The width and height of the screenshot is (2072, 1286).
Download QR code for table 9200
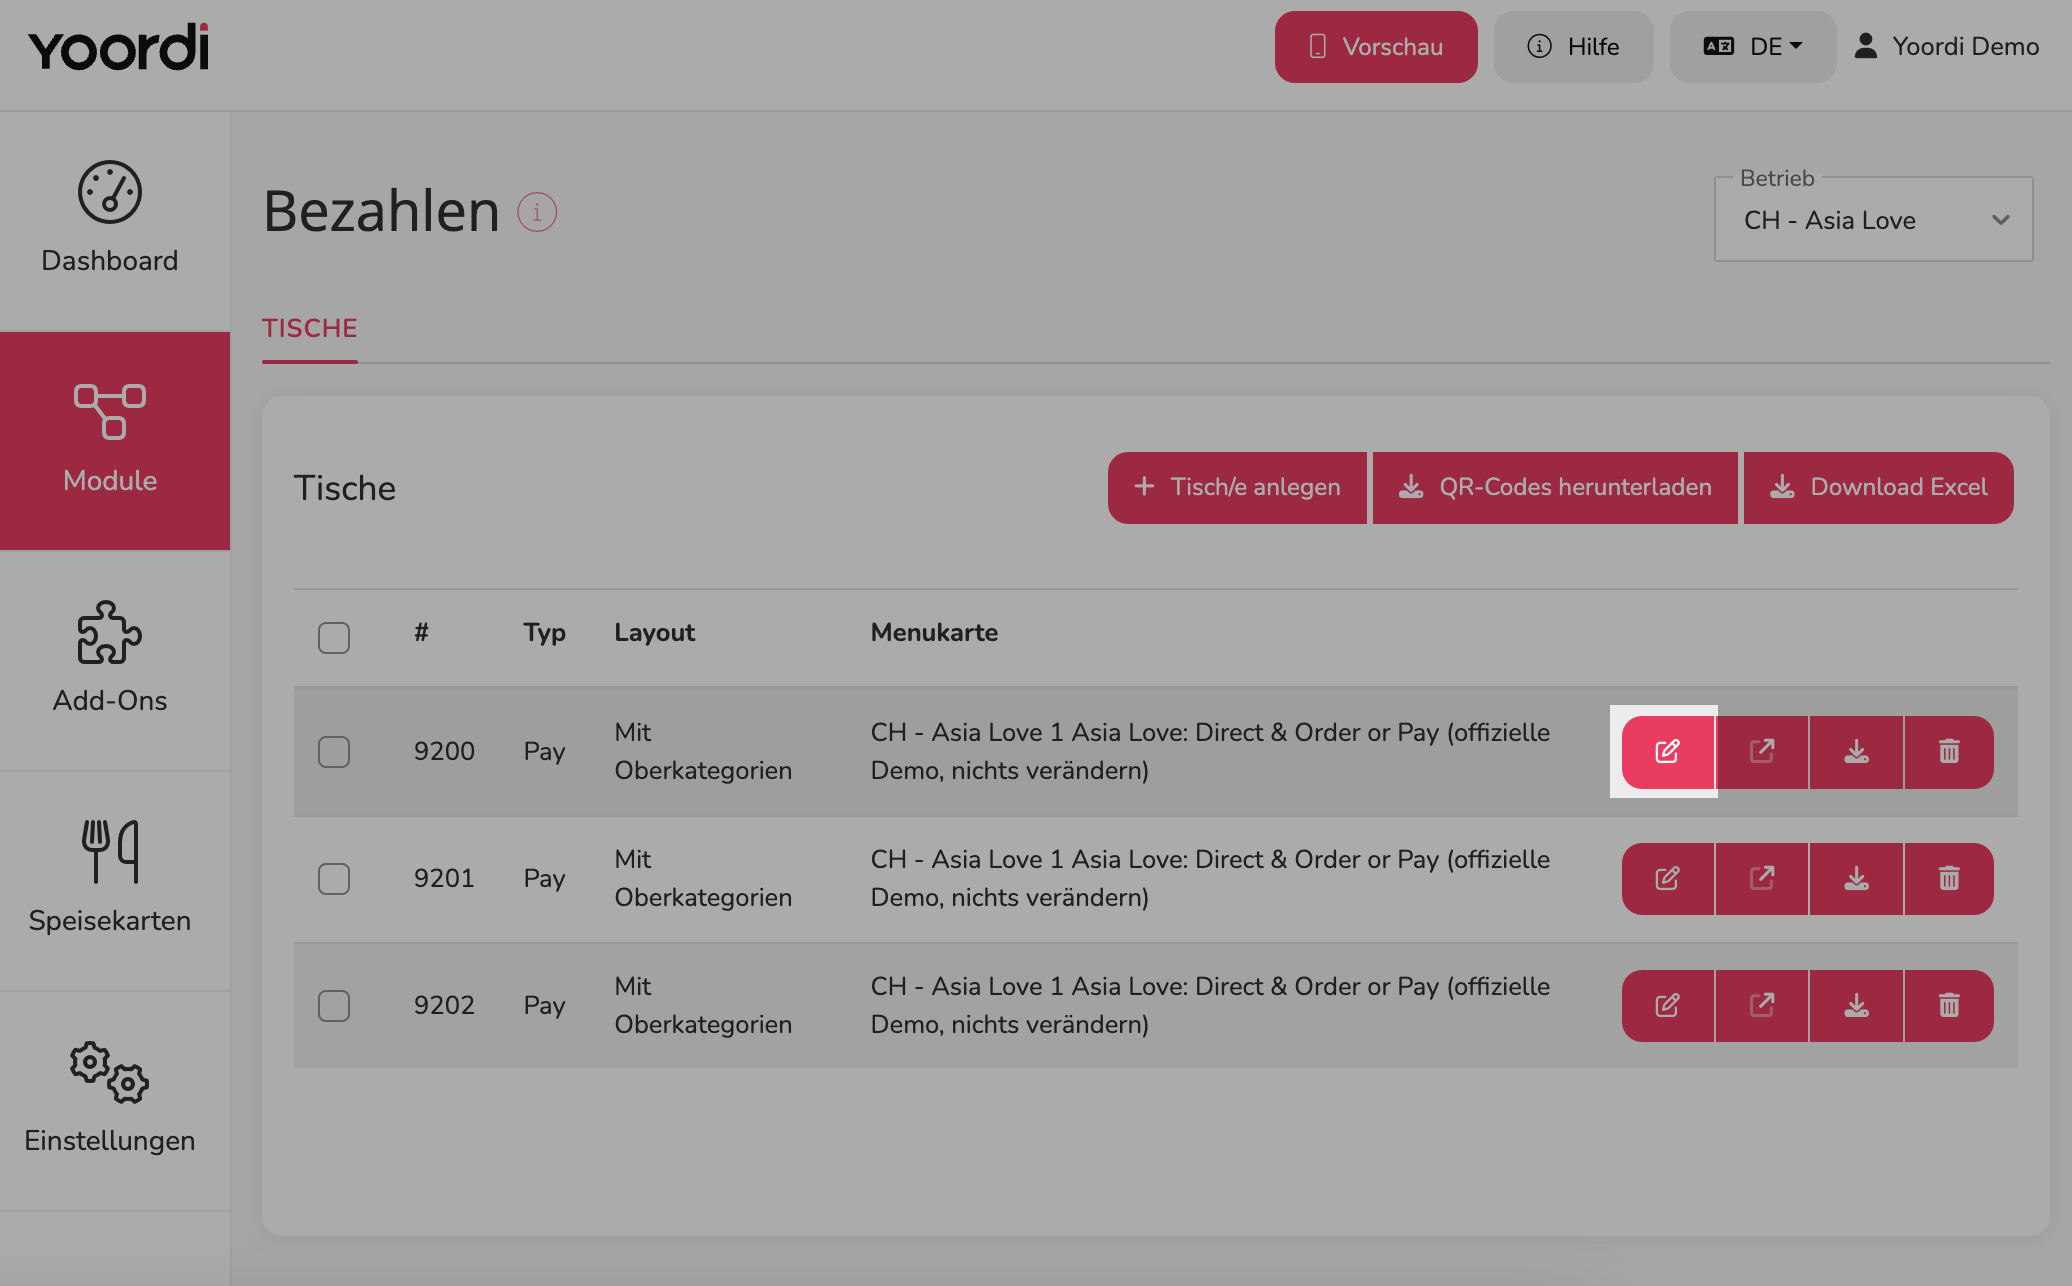(1856, 752)
